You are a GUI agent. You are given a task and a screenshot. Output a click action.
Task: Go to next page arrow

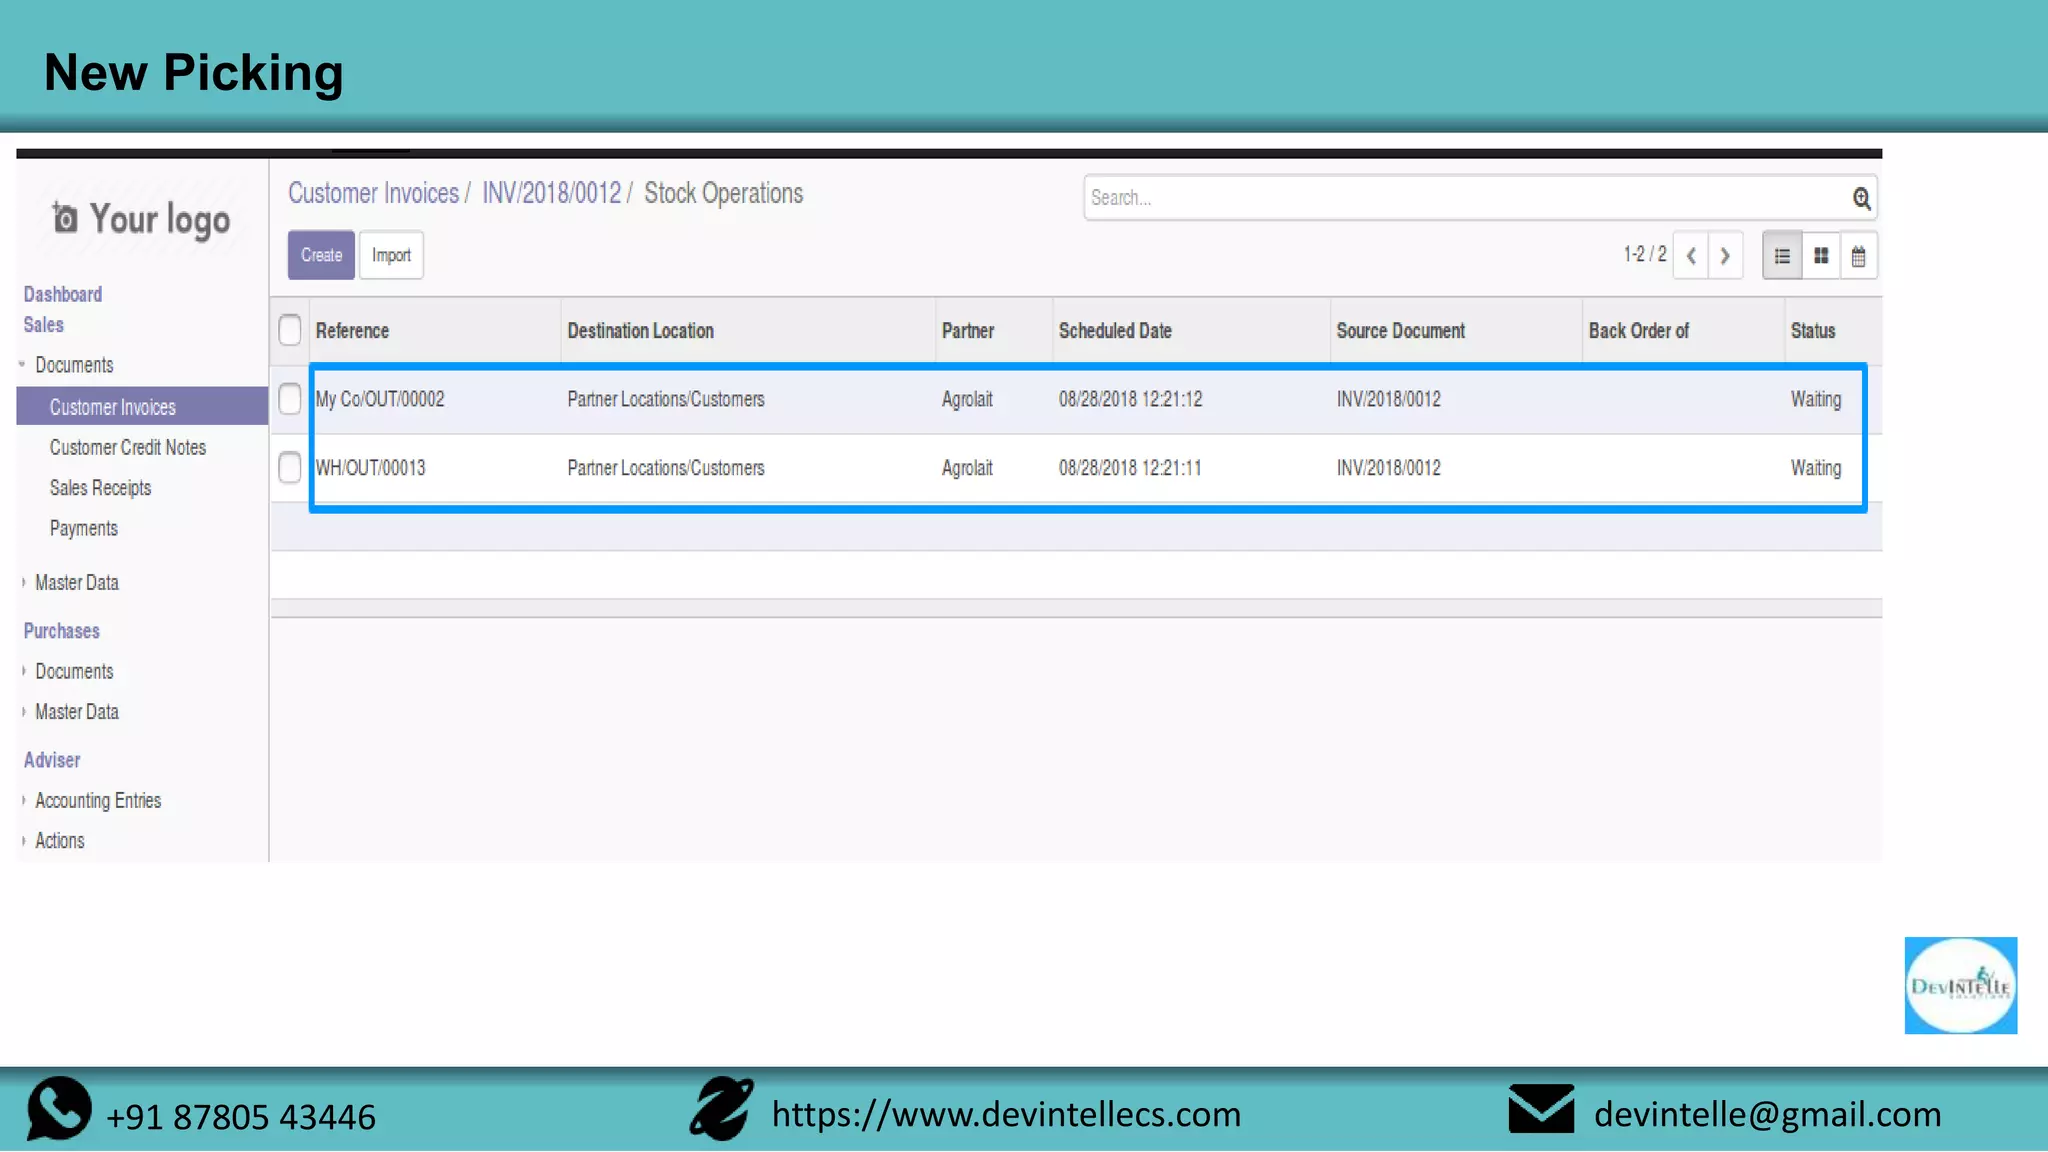pos(1725,256)
